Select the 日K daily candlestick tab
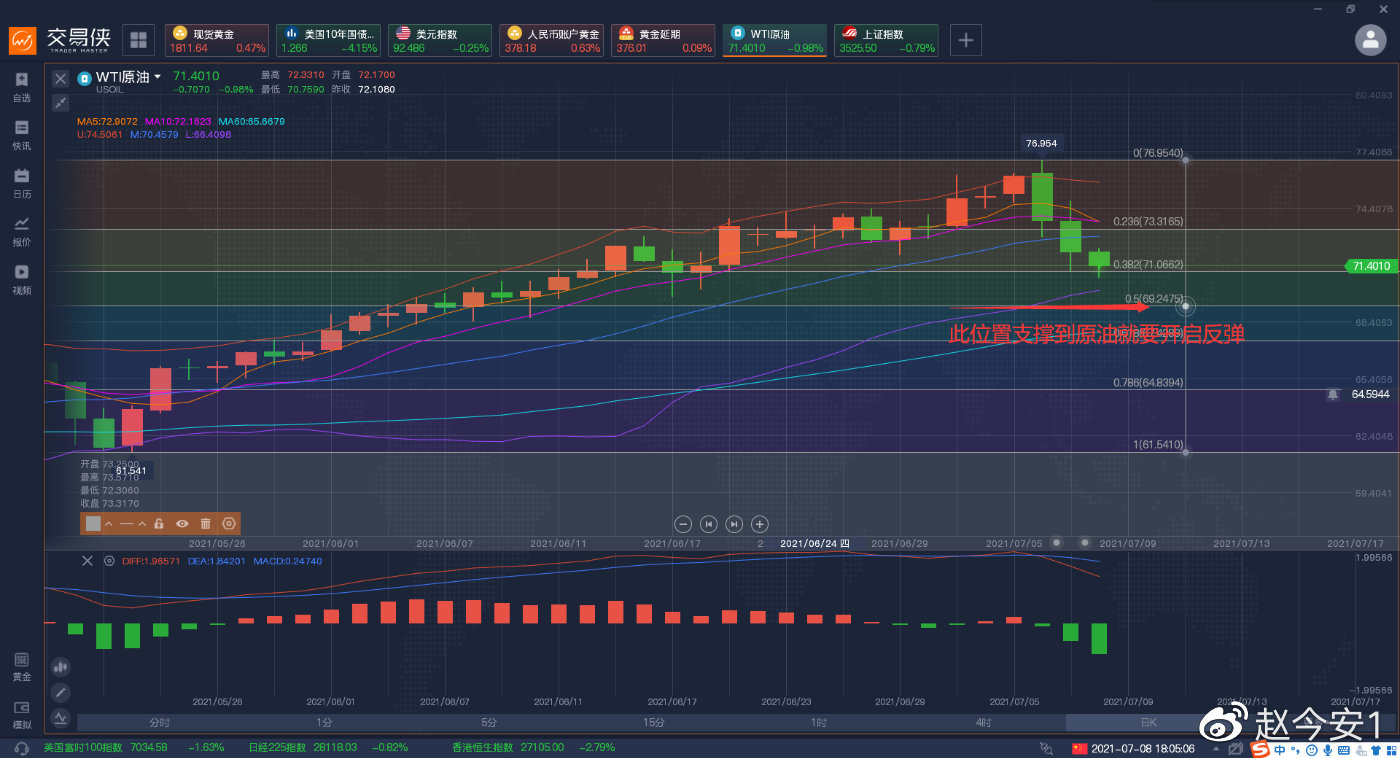This screenshot has width=1400, height=758. tap(1148, 722)
